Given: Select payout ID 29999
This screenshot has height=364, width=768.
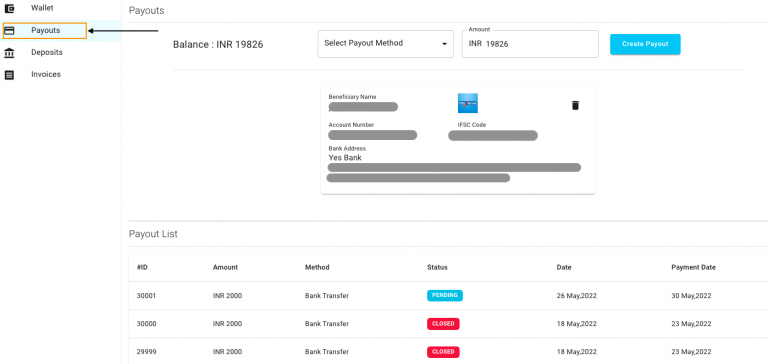Looking at the screenshot, I should 146,352.
